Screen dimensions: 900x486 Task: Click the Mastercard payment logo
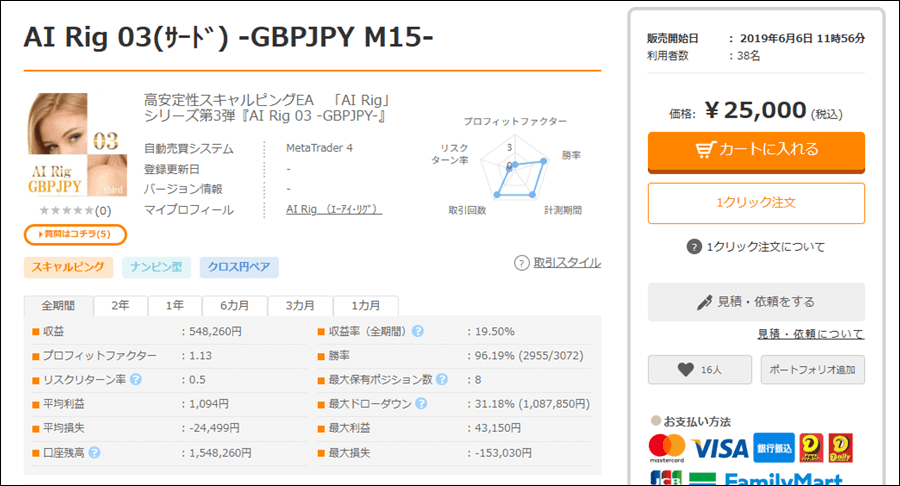[667, 448]
